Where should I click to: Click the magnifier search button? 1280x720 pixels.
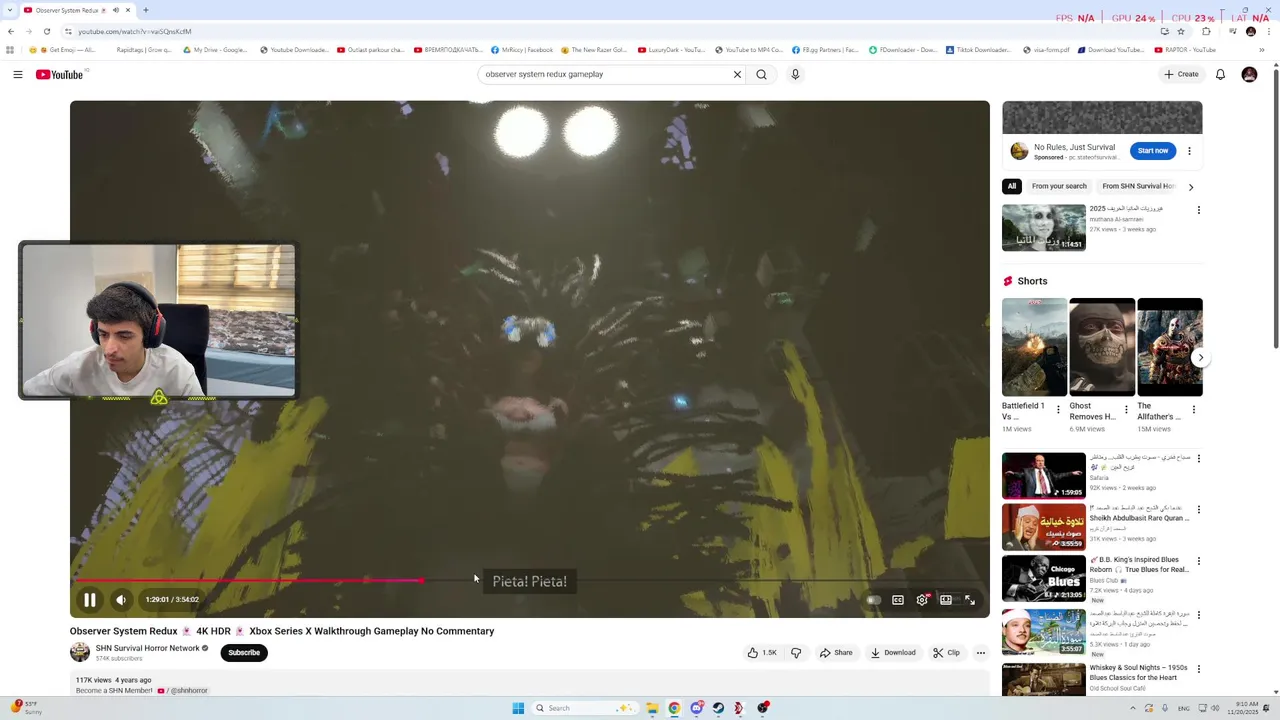pyautogui.click(x=762, y=74)
